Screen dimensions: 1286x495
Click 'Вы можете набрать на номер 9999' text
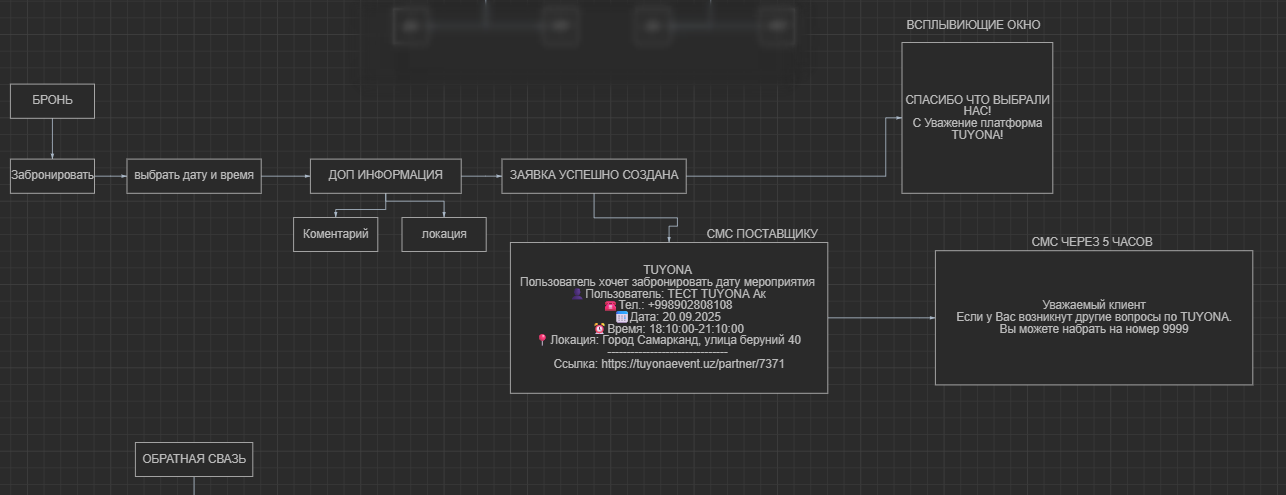pyautogui.click(x=1093, y=329)
